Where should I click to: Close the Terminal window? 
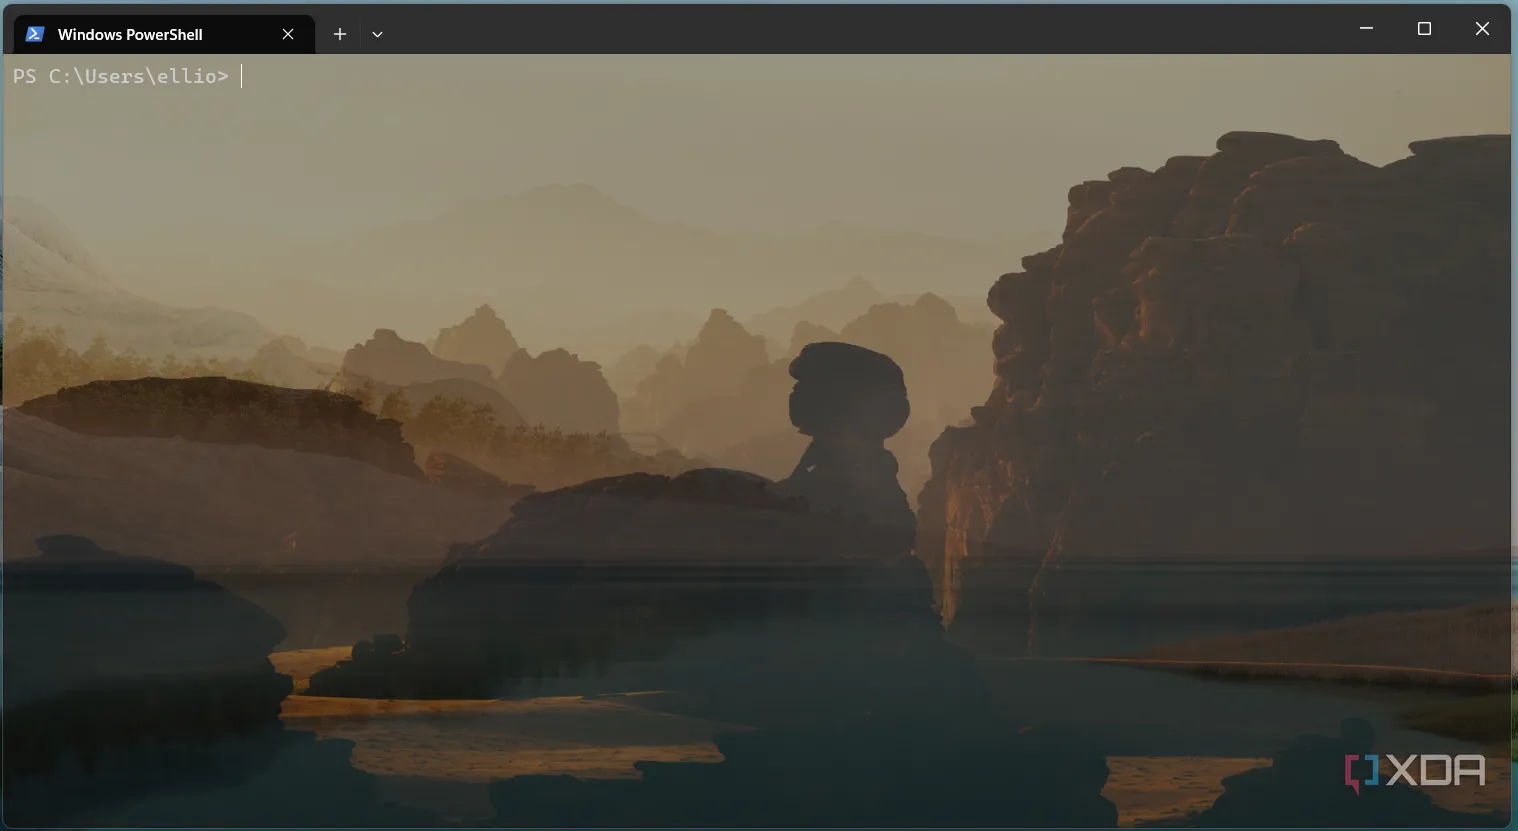coord(1482,29)
